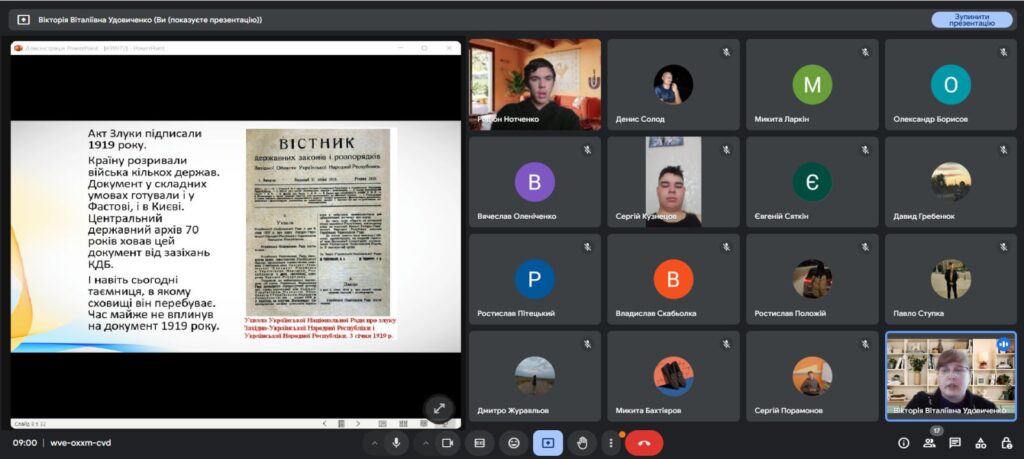The image size is (1024, 459).
Task: Turn on captions in the toolbar
Action: click(480, 442)
